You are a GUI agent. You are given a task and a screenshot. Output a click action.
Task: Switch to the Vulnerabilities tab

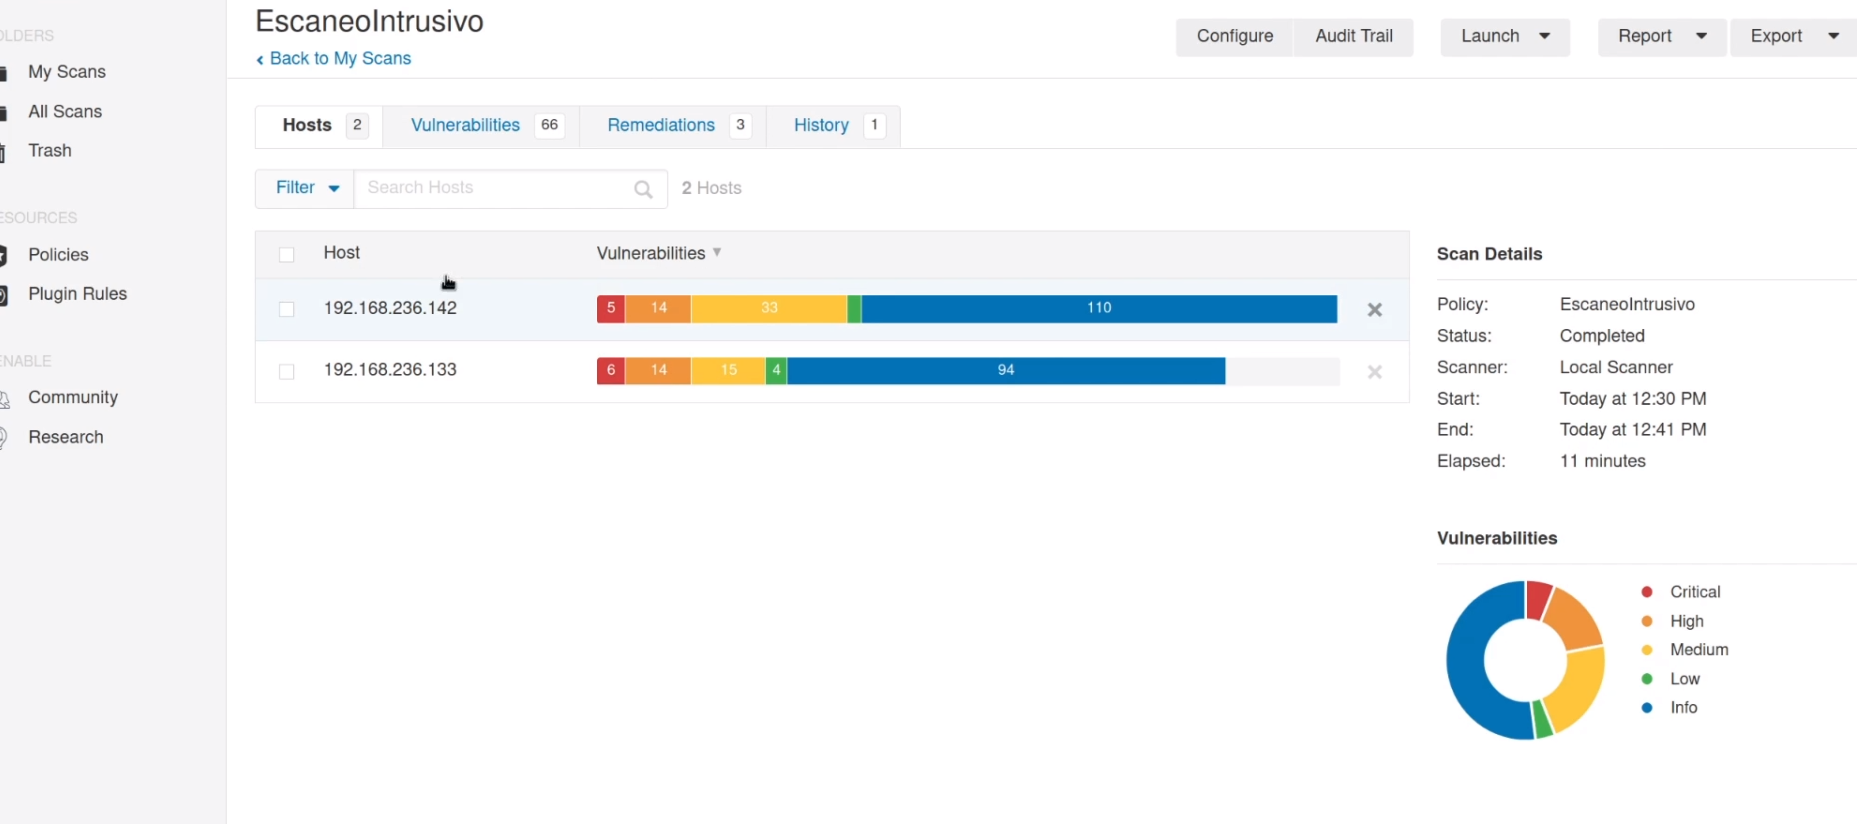pyautogui.click(x=465, y=126)
